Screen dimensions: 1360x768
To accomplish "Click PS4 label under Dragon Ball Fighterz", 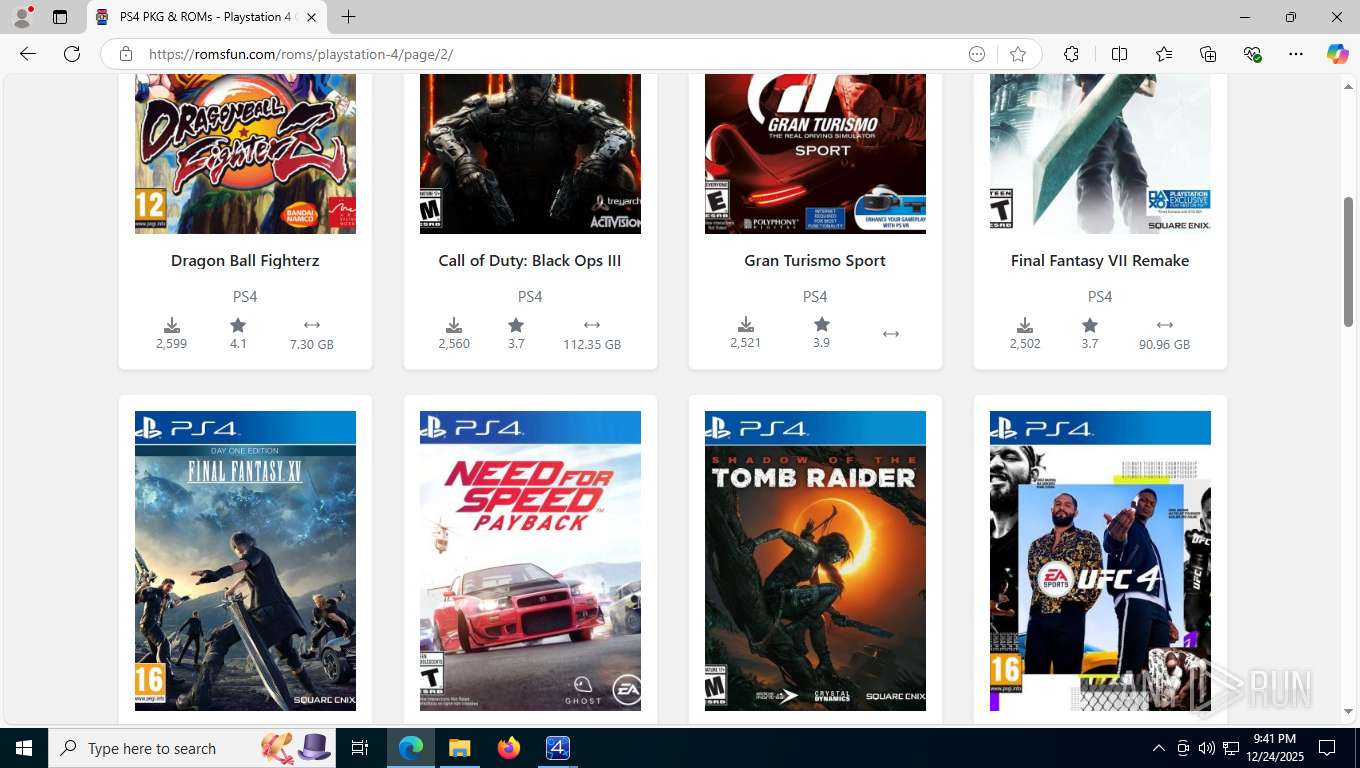I will [x=245, y=296].
